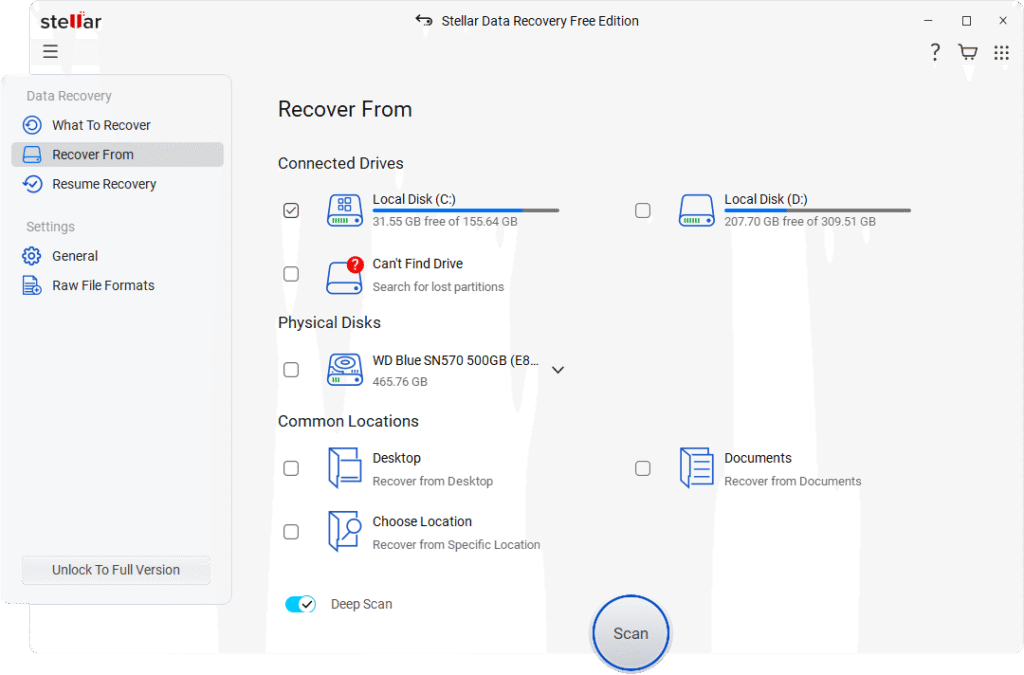Image resolution: width=1024 pixels, height=675 pixels.
Task: Click the Local Disk (C:) label
Action: point(414,199)
